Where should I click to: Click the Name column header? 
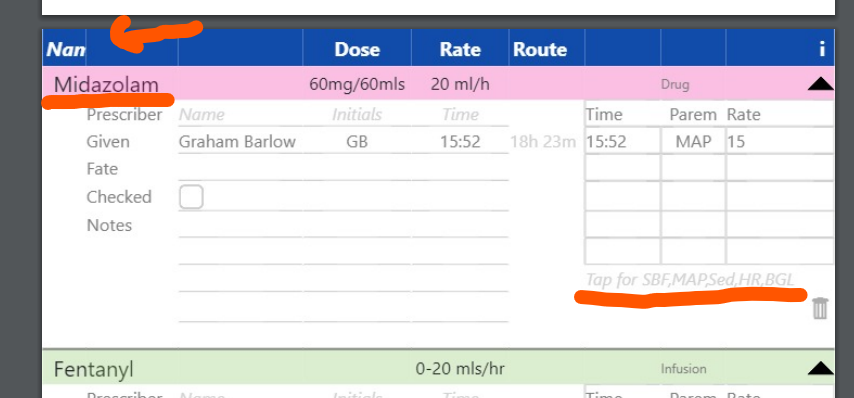(64, 50)
